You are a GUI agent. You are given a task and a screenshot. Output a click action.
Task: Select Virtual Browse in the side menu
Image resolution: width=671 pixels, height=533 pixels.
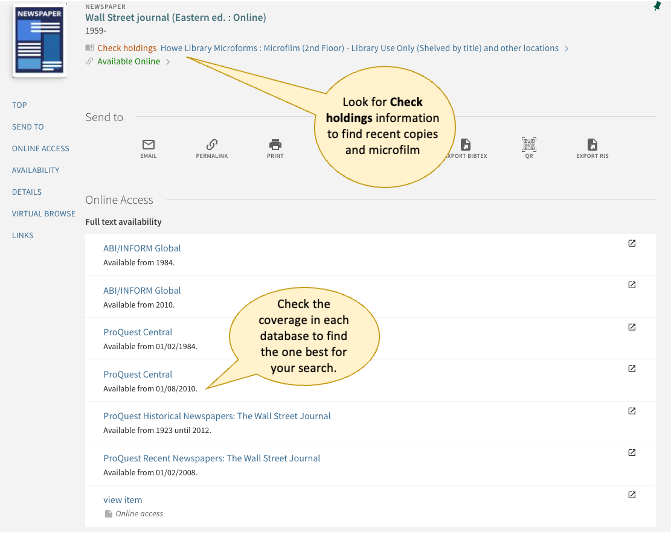click(x=43, y=213)
